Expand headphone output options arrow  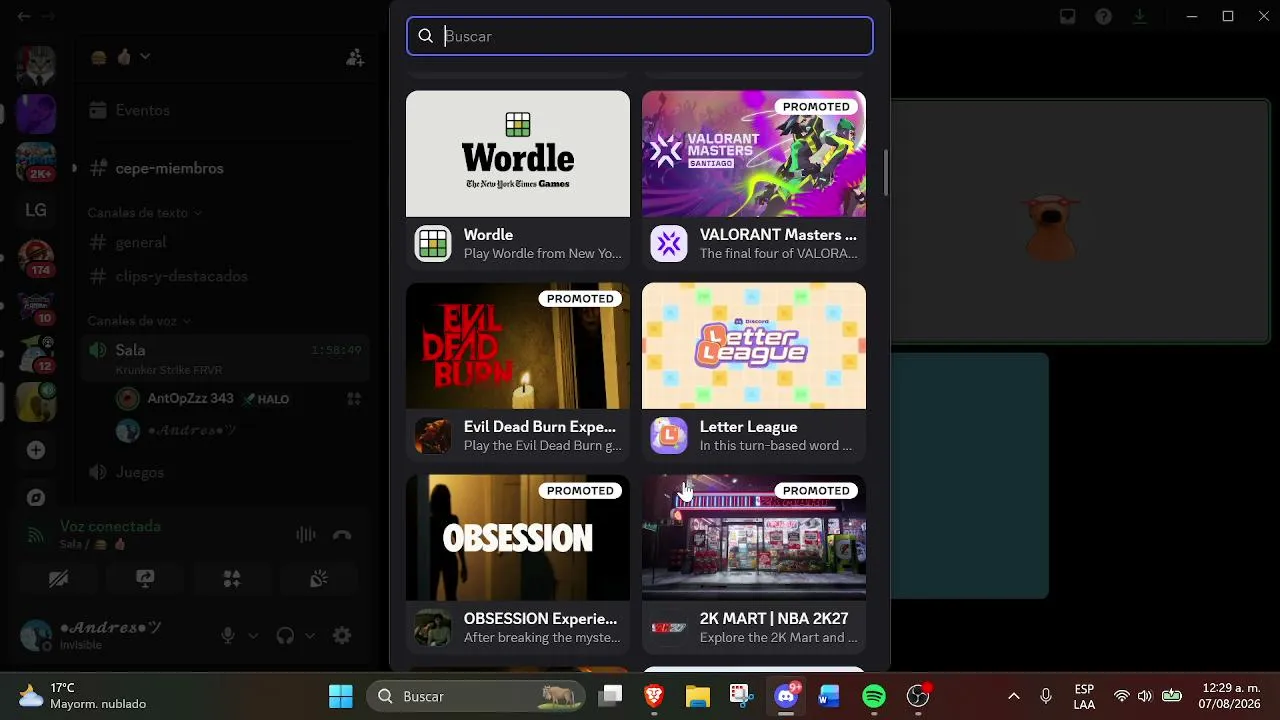coord(310,635)
